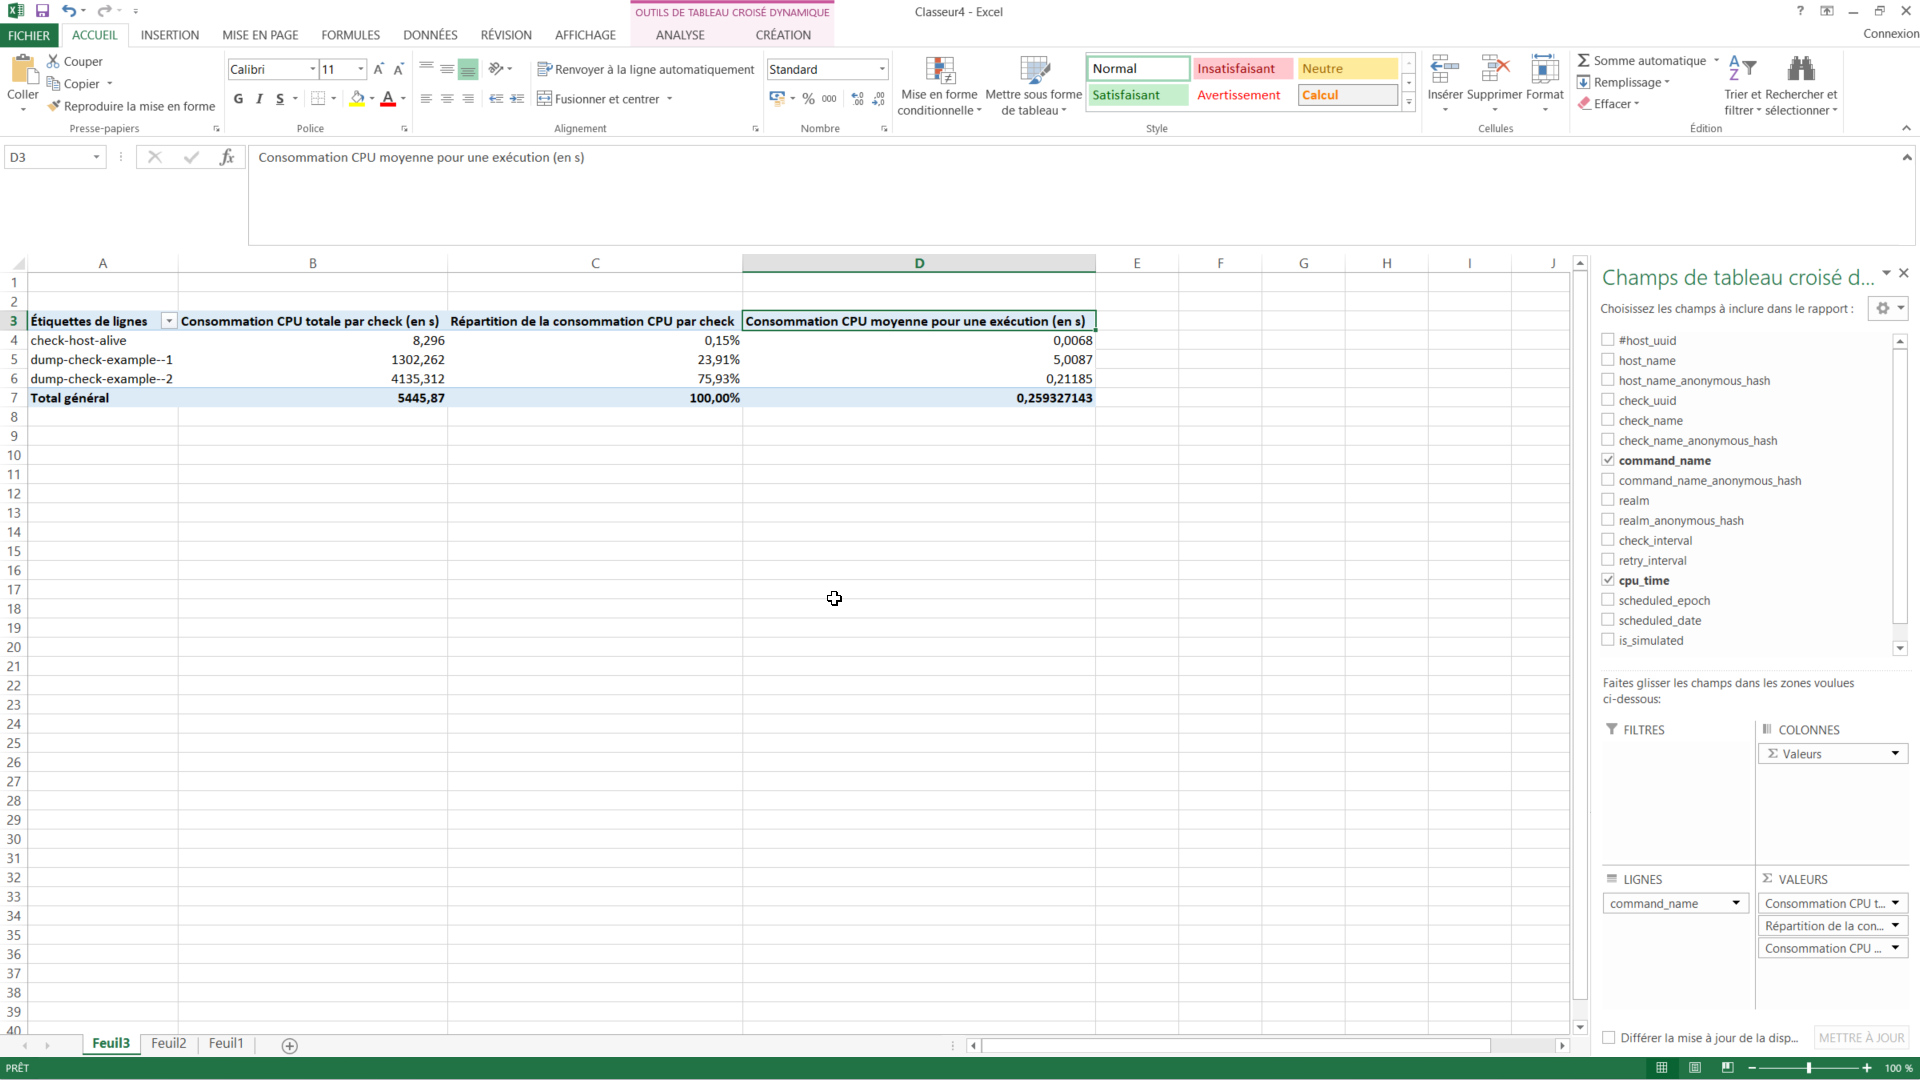The height and width of the screenshot is (1080, 1920).
Task: Click the Insert function fx icon
Action: (227, 157)
